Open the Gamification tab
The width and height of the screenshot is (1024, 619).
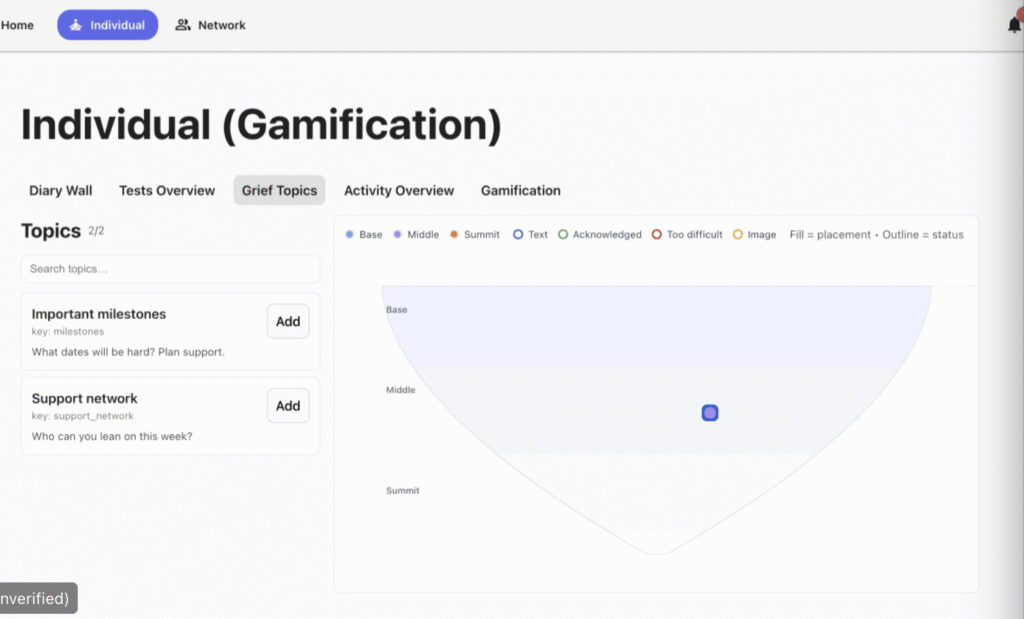(x=520, y=190)
